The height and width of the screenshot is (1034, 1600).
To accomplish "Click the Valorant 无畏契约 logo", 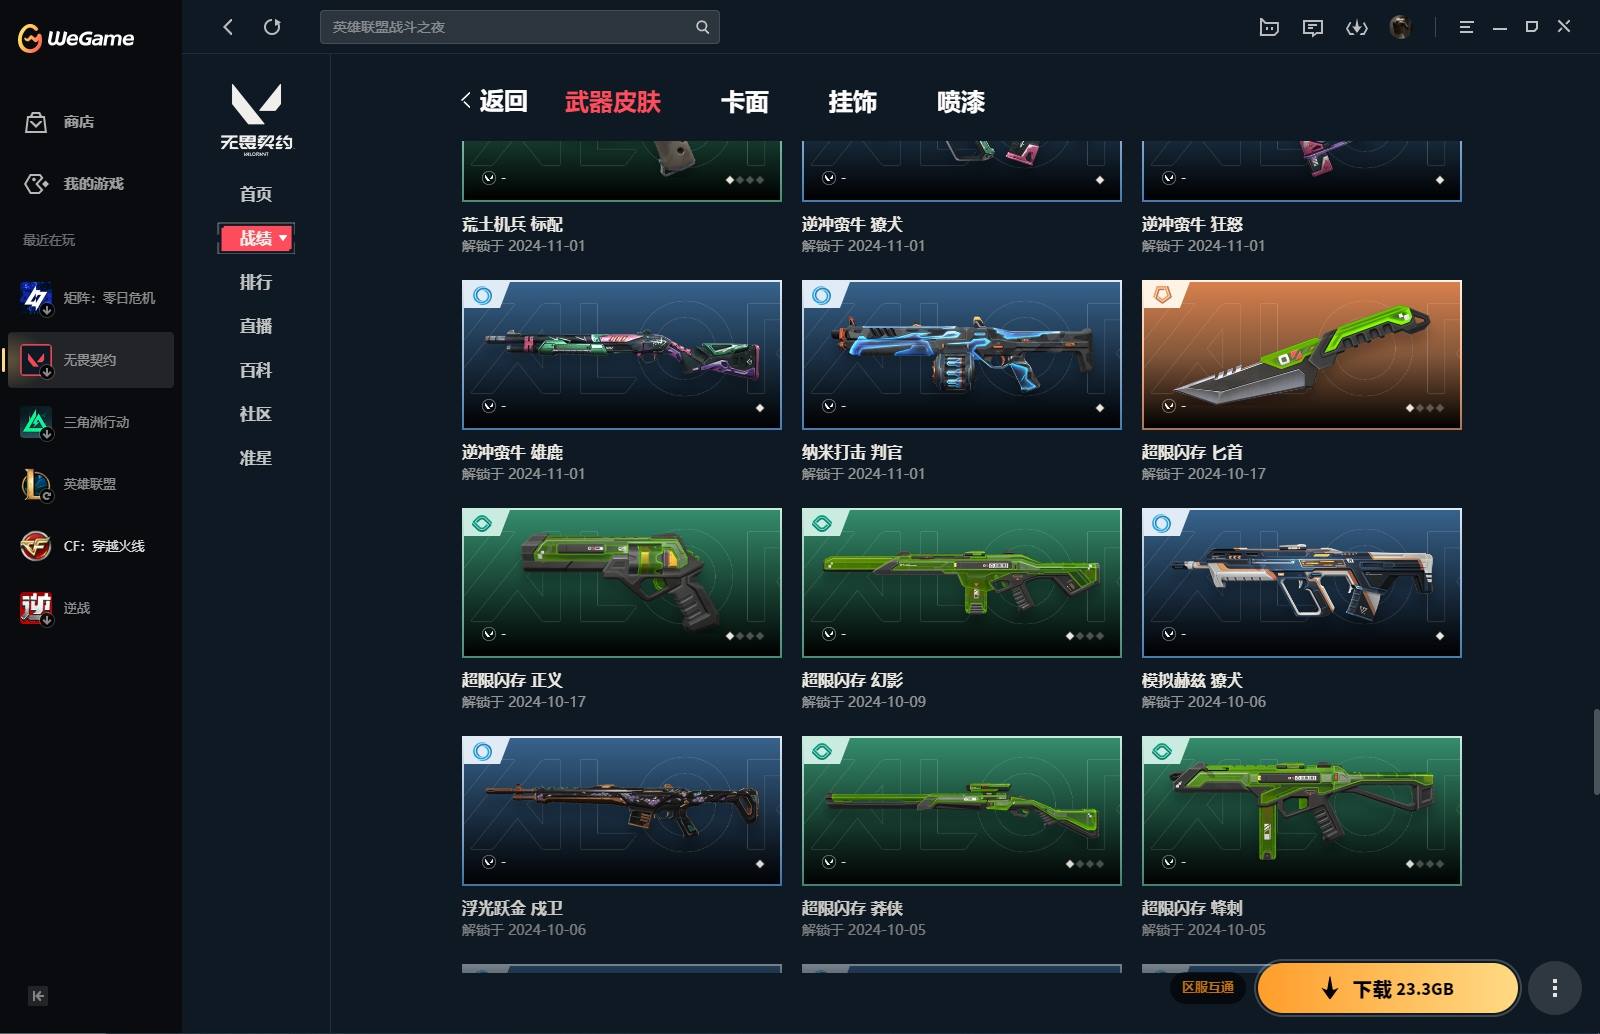I will click(x=256, y=118).
